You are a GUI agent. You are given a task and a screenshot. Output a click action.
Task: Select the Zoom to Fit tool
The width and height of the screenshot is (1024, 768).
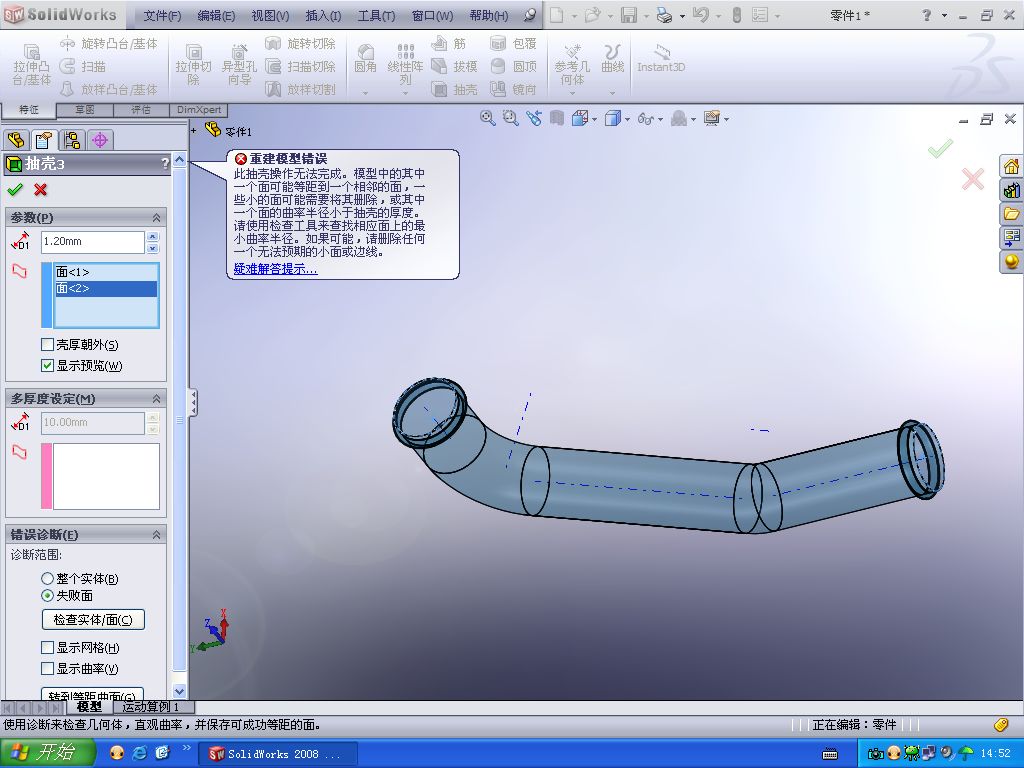click(487, 118)
